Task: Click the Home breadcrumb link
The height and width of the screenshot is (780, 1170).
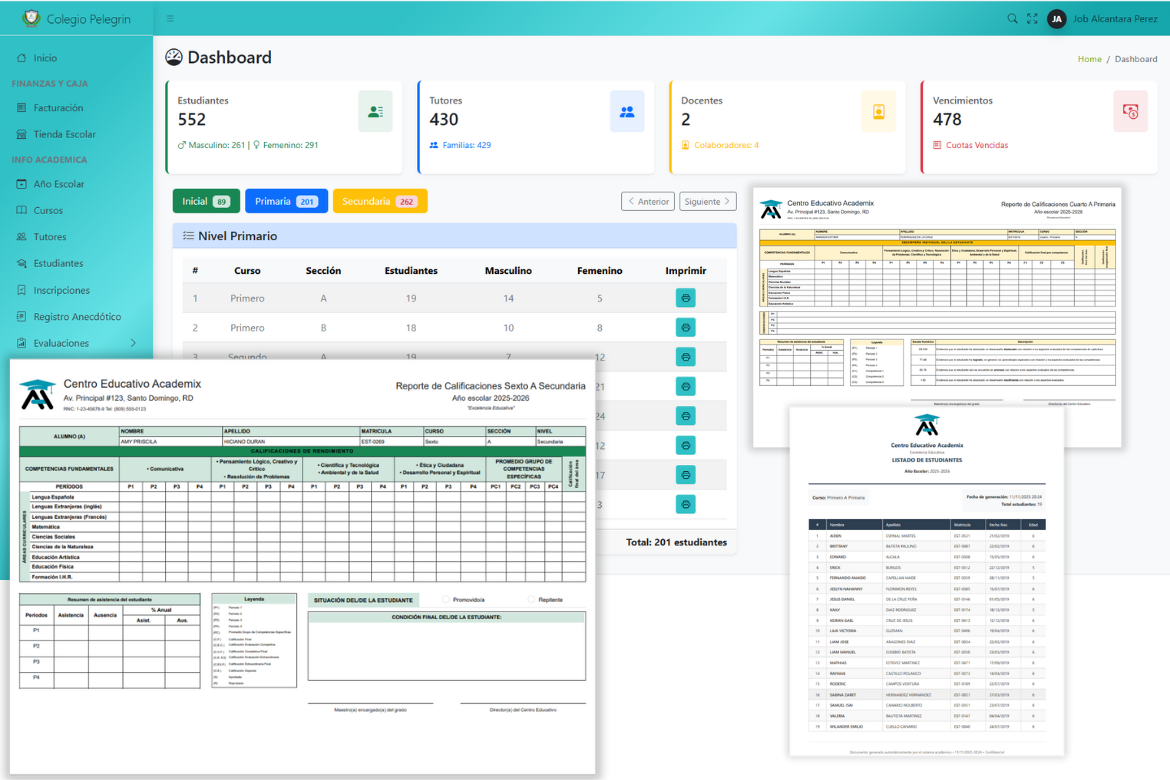Action: [x=1089, y=59]
